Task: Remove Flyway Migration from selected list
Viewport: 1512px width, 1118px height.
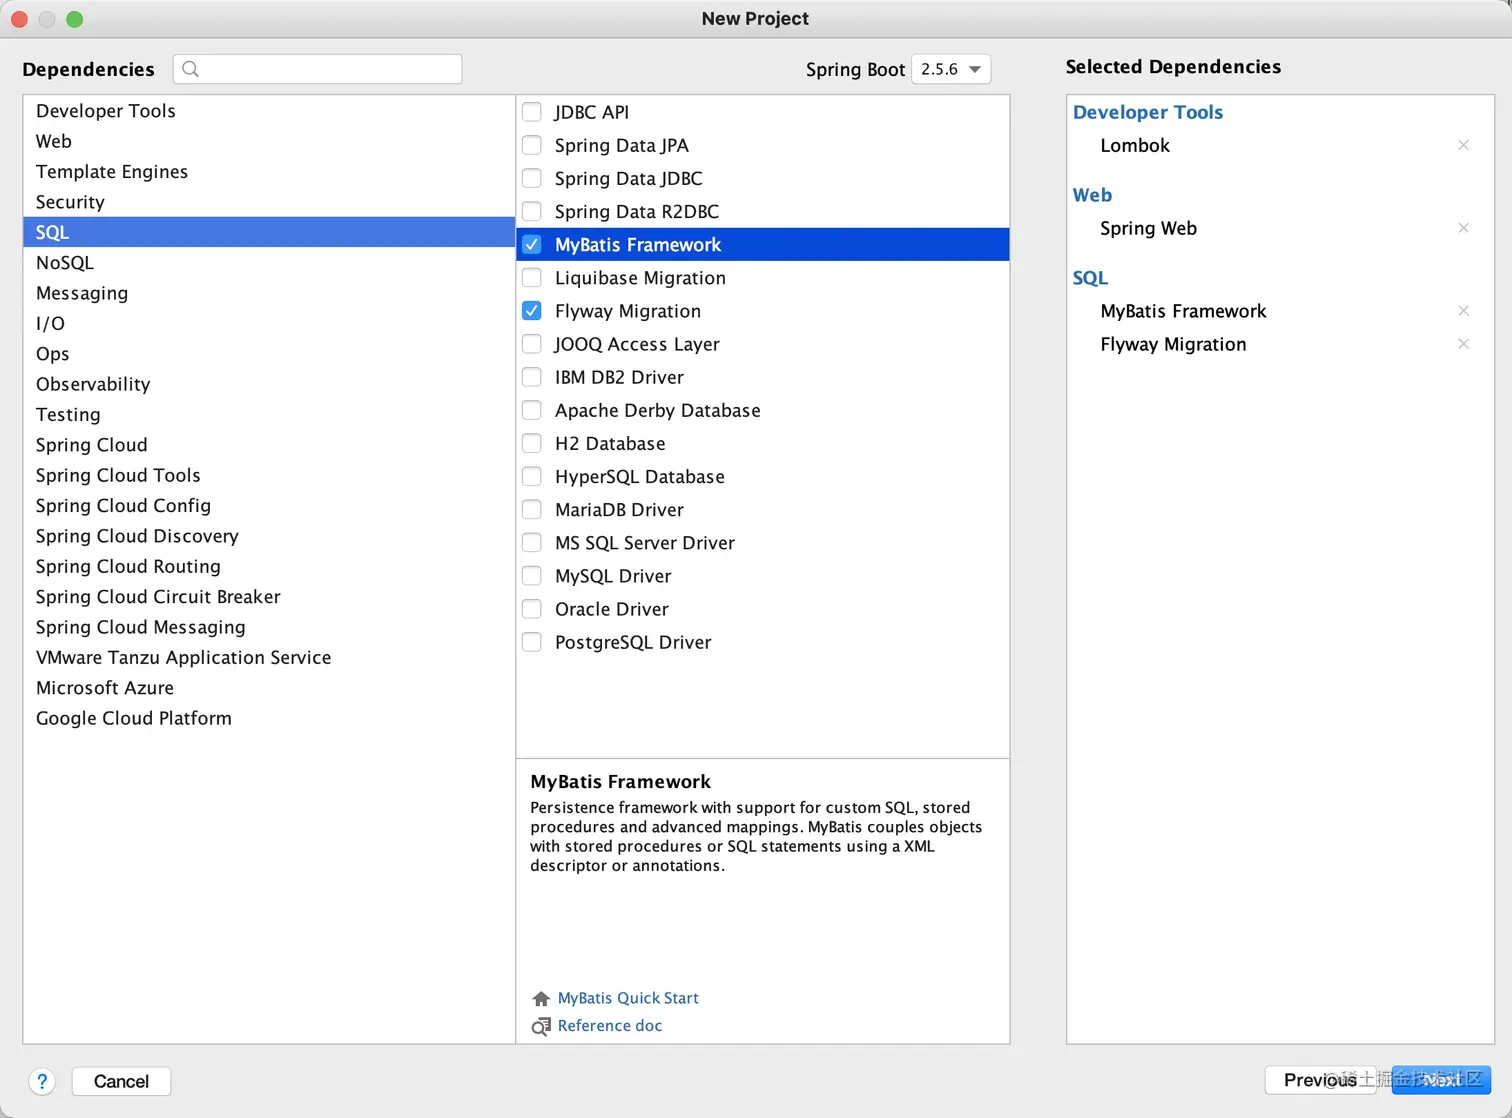Action: point(1463,344)
